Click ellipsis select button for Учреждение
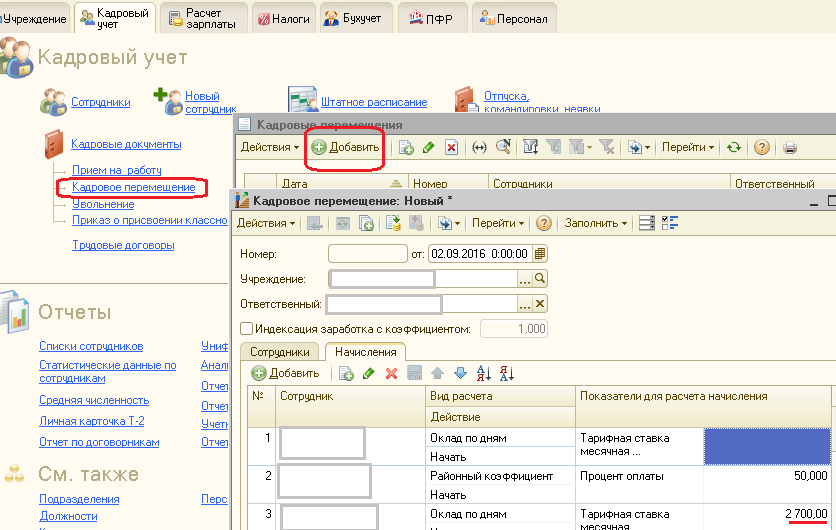 click(525, 279)
